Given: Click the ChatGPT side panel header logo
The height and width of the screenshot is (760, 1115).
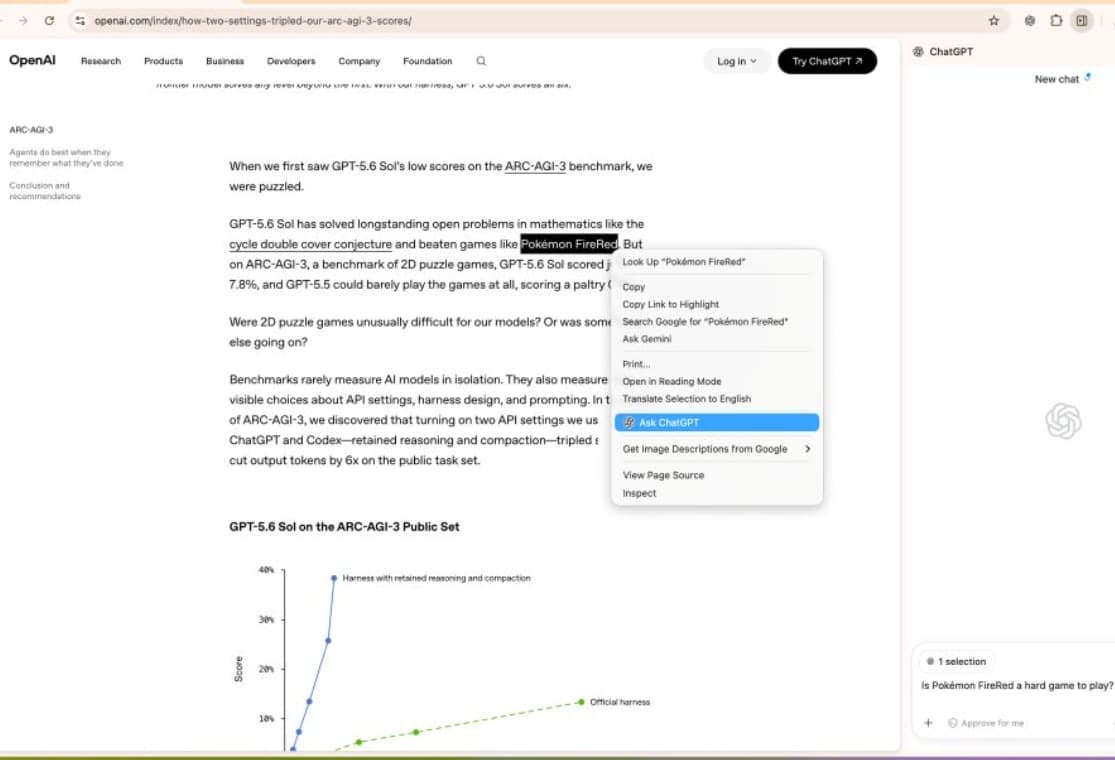Looking at the screenshot, I should point(918,52).
